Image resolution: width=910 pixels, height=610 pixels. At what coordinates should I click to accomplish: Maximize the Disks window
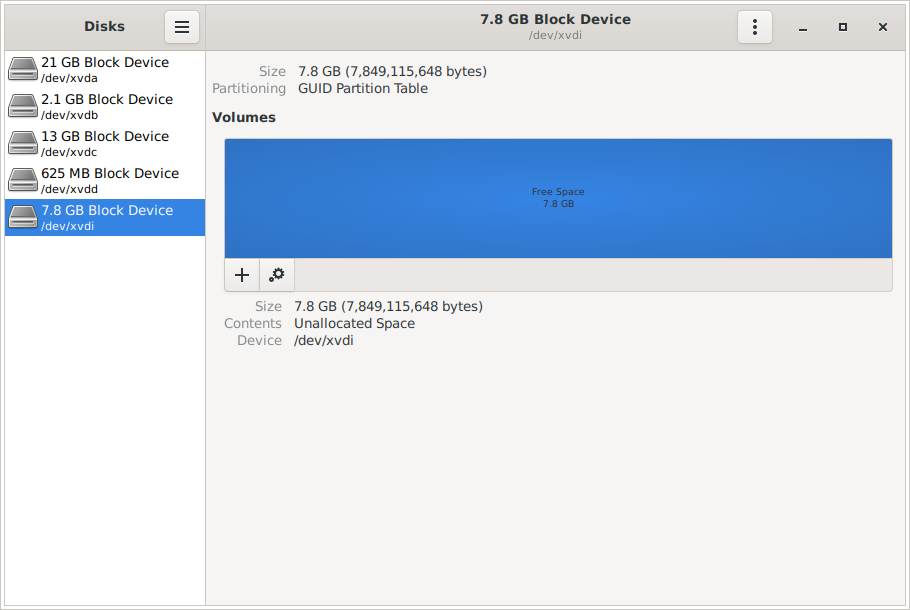[x=843, y=28]
